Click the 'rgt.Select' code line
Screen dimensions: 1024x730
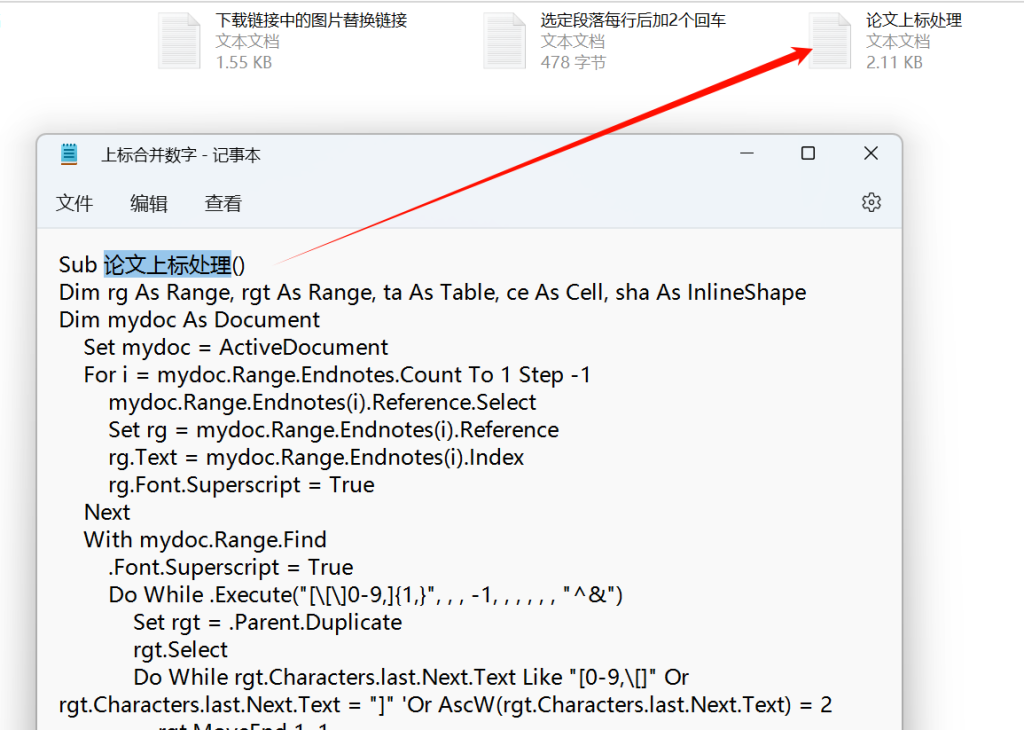(180, 650)
